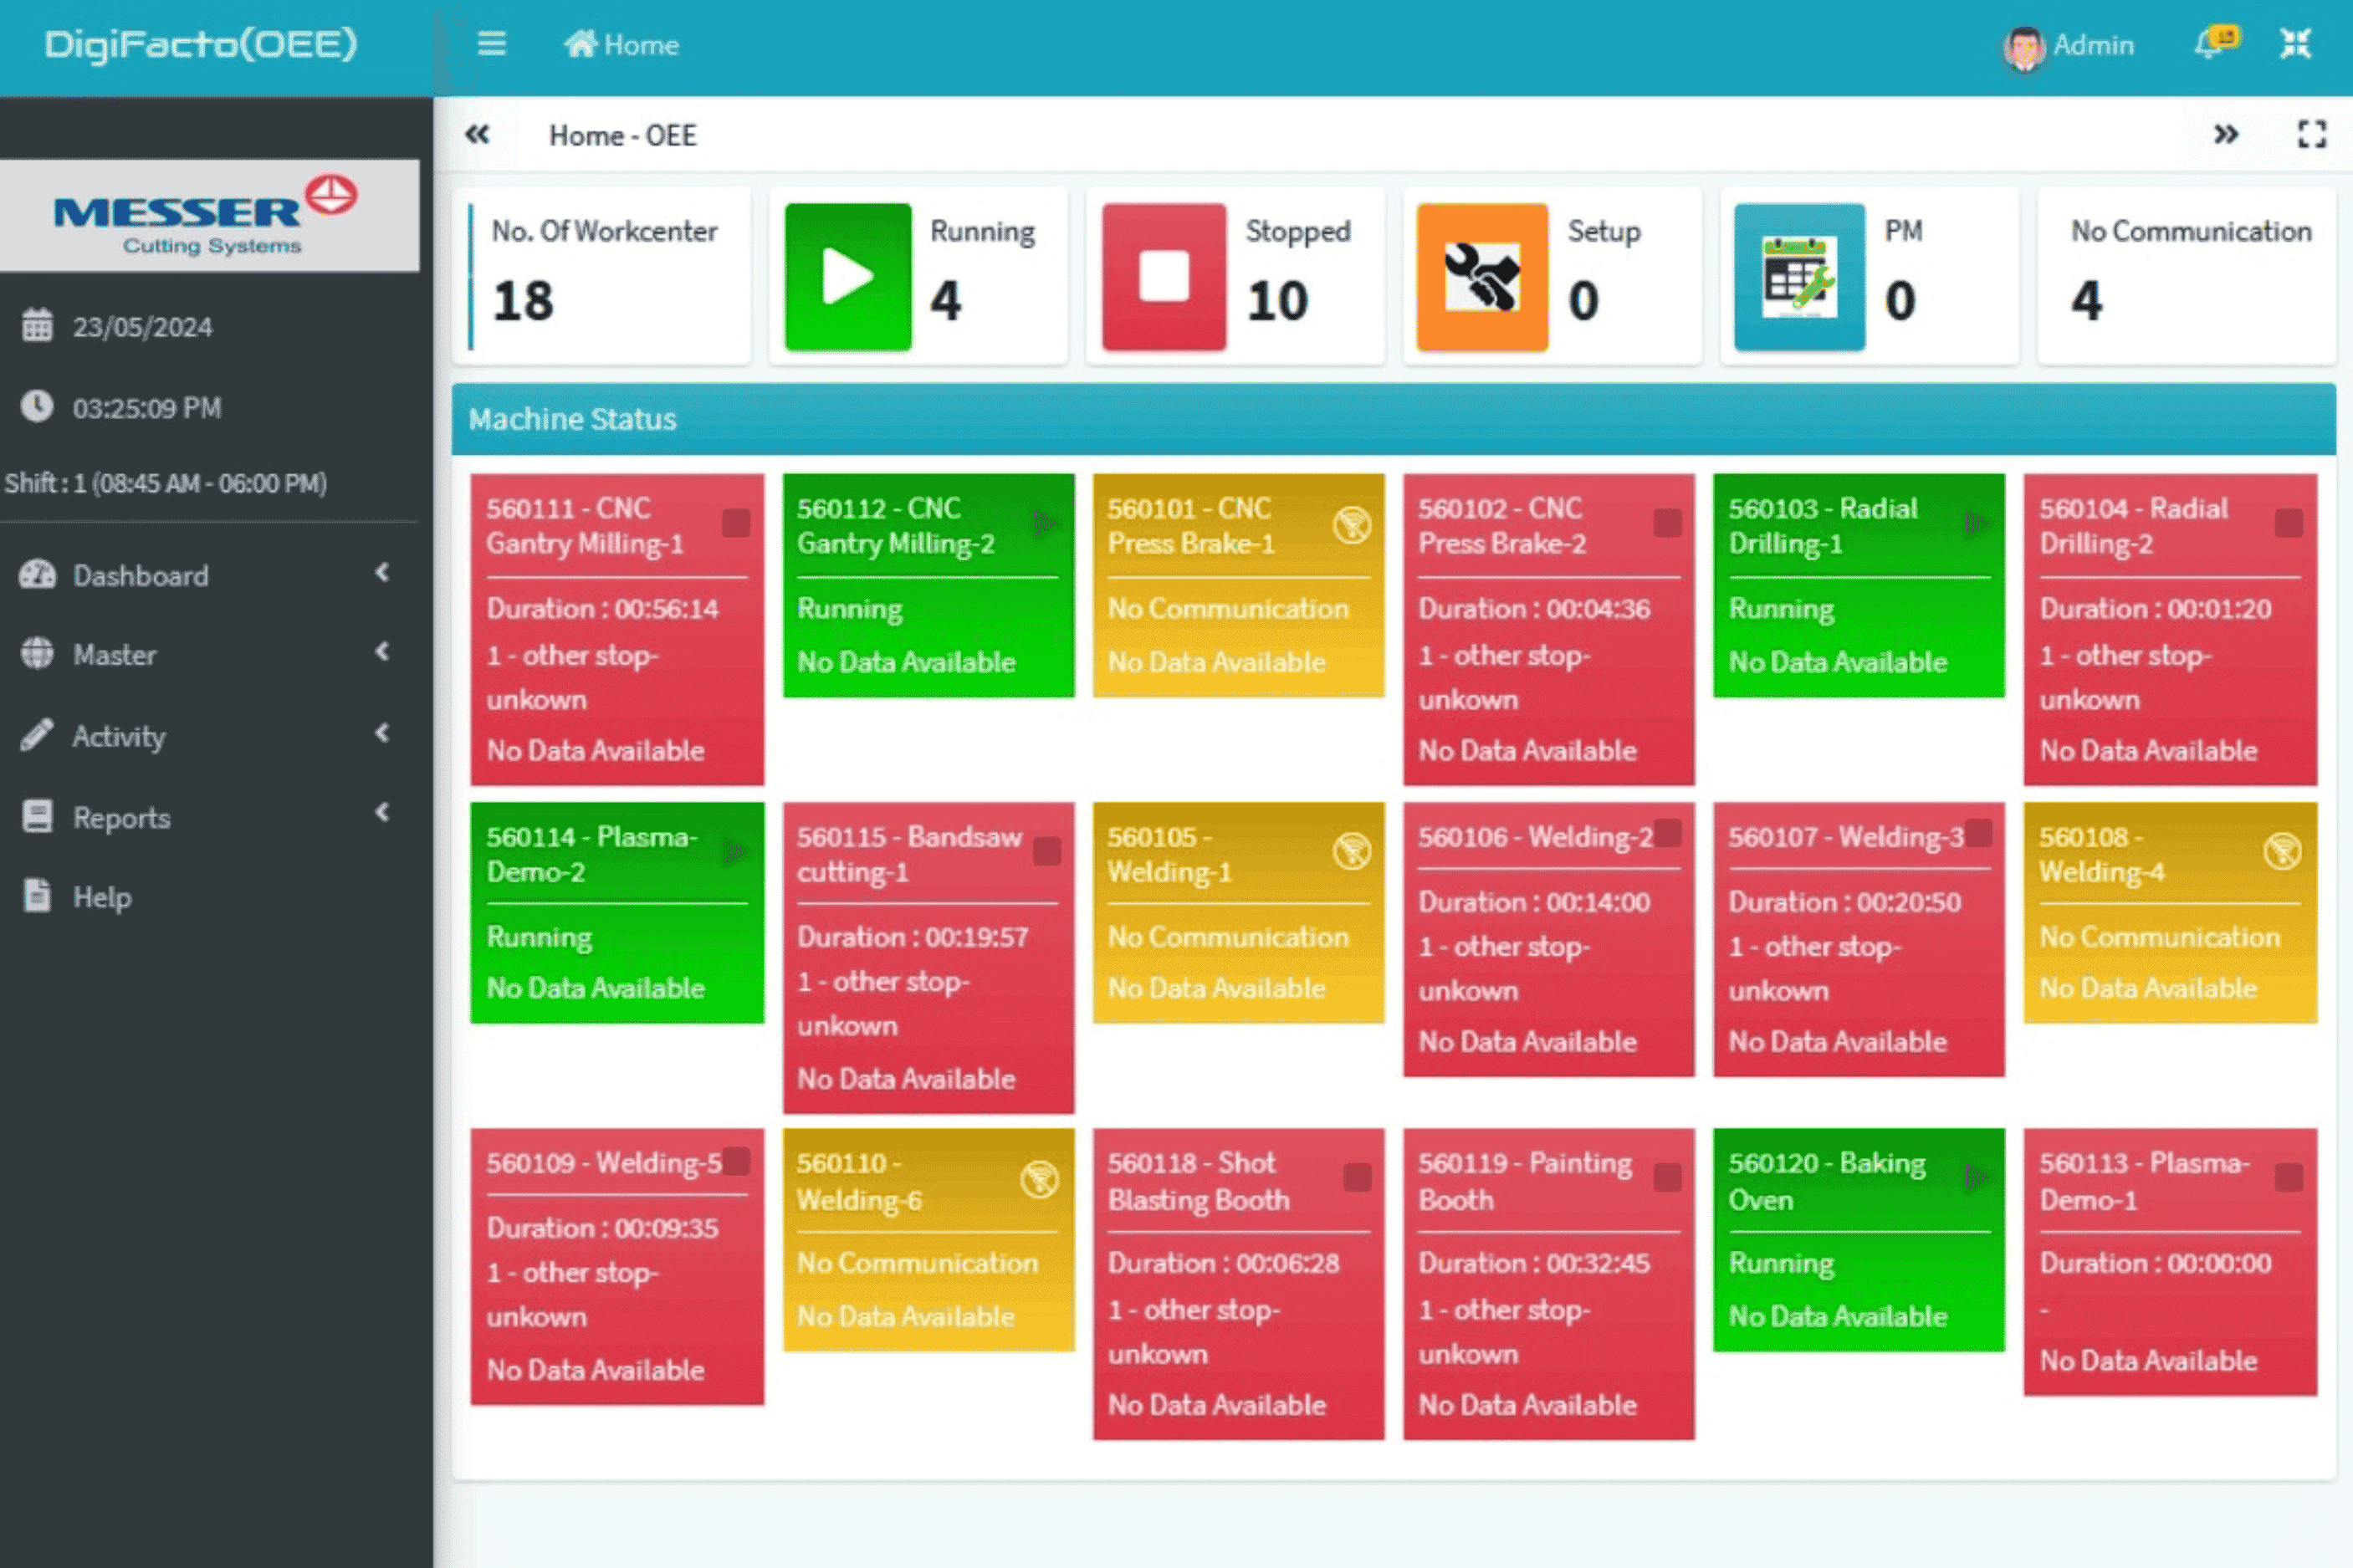Open the notifications bell
Image resolution: width=2353 pixels, height=1568 pixels.
tap(2215, 43)
